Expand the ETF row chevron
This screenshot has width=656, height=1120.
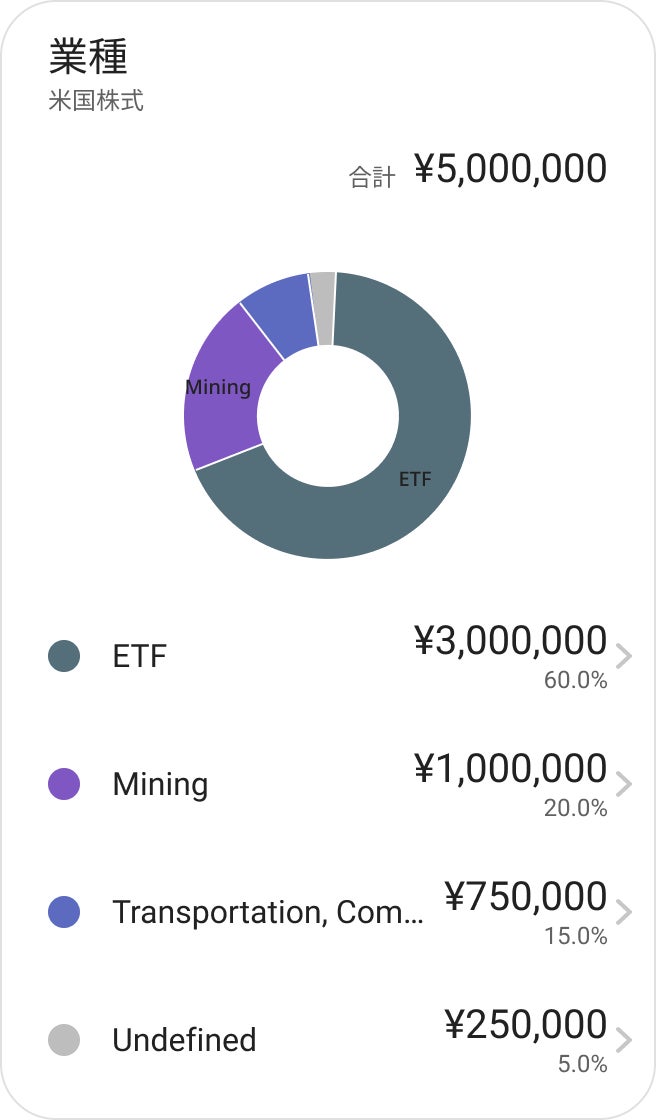[x=624, y=656]
